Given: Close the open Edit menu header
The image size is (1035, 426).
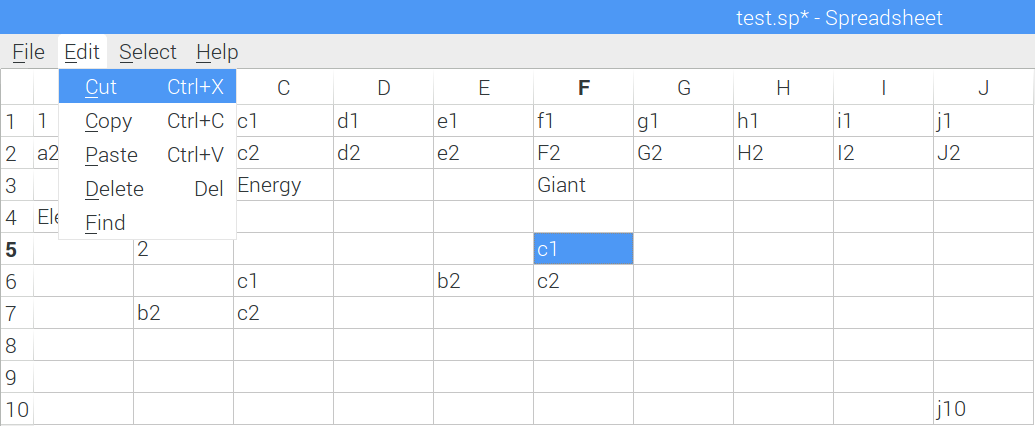Looking at the screenshot, I should point(82,52).
